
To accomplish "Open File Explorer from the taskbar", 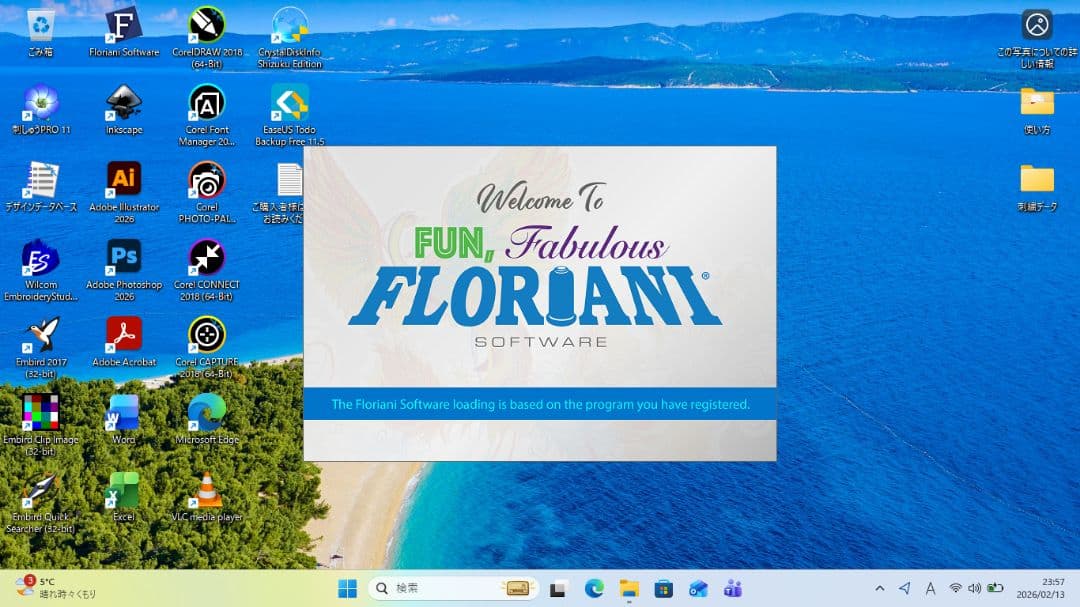I will coord(629,588).
